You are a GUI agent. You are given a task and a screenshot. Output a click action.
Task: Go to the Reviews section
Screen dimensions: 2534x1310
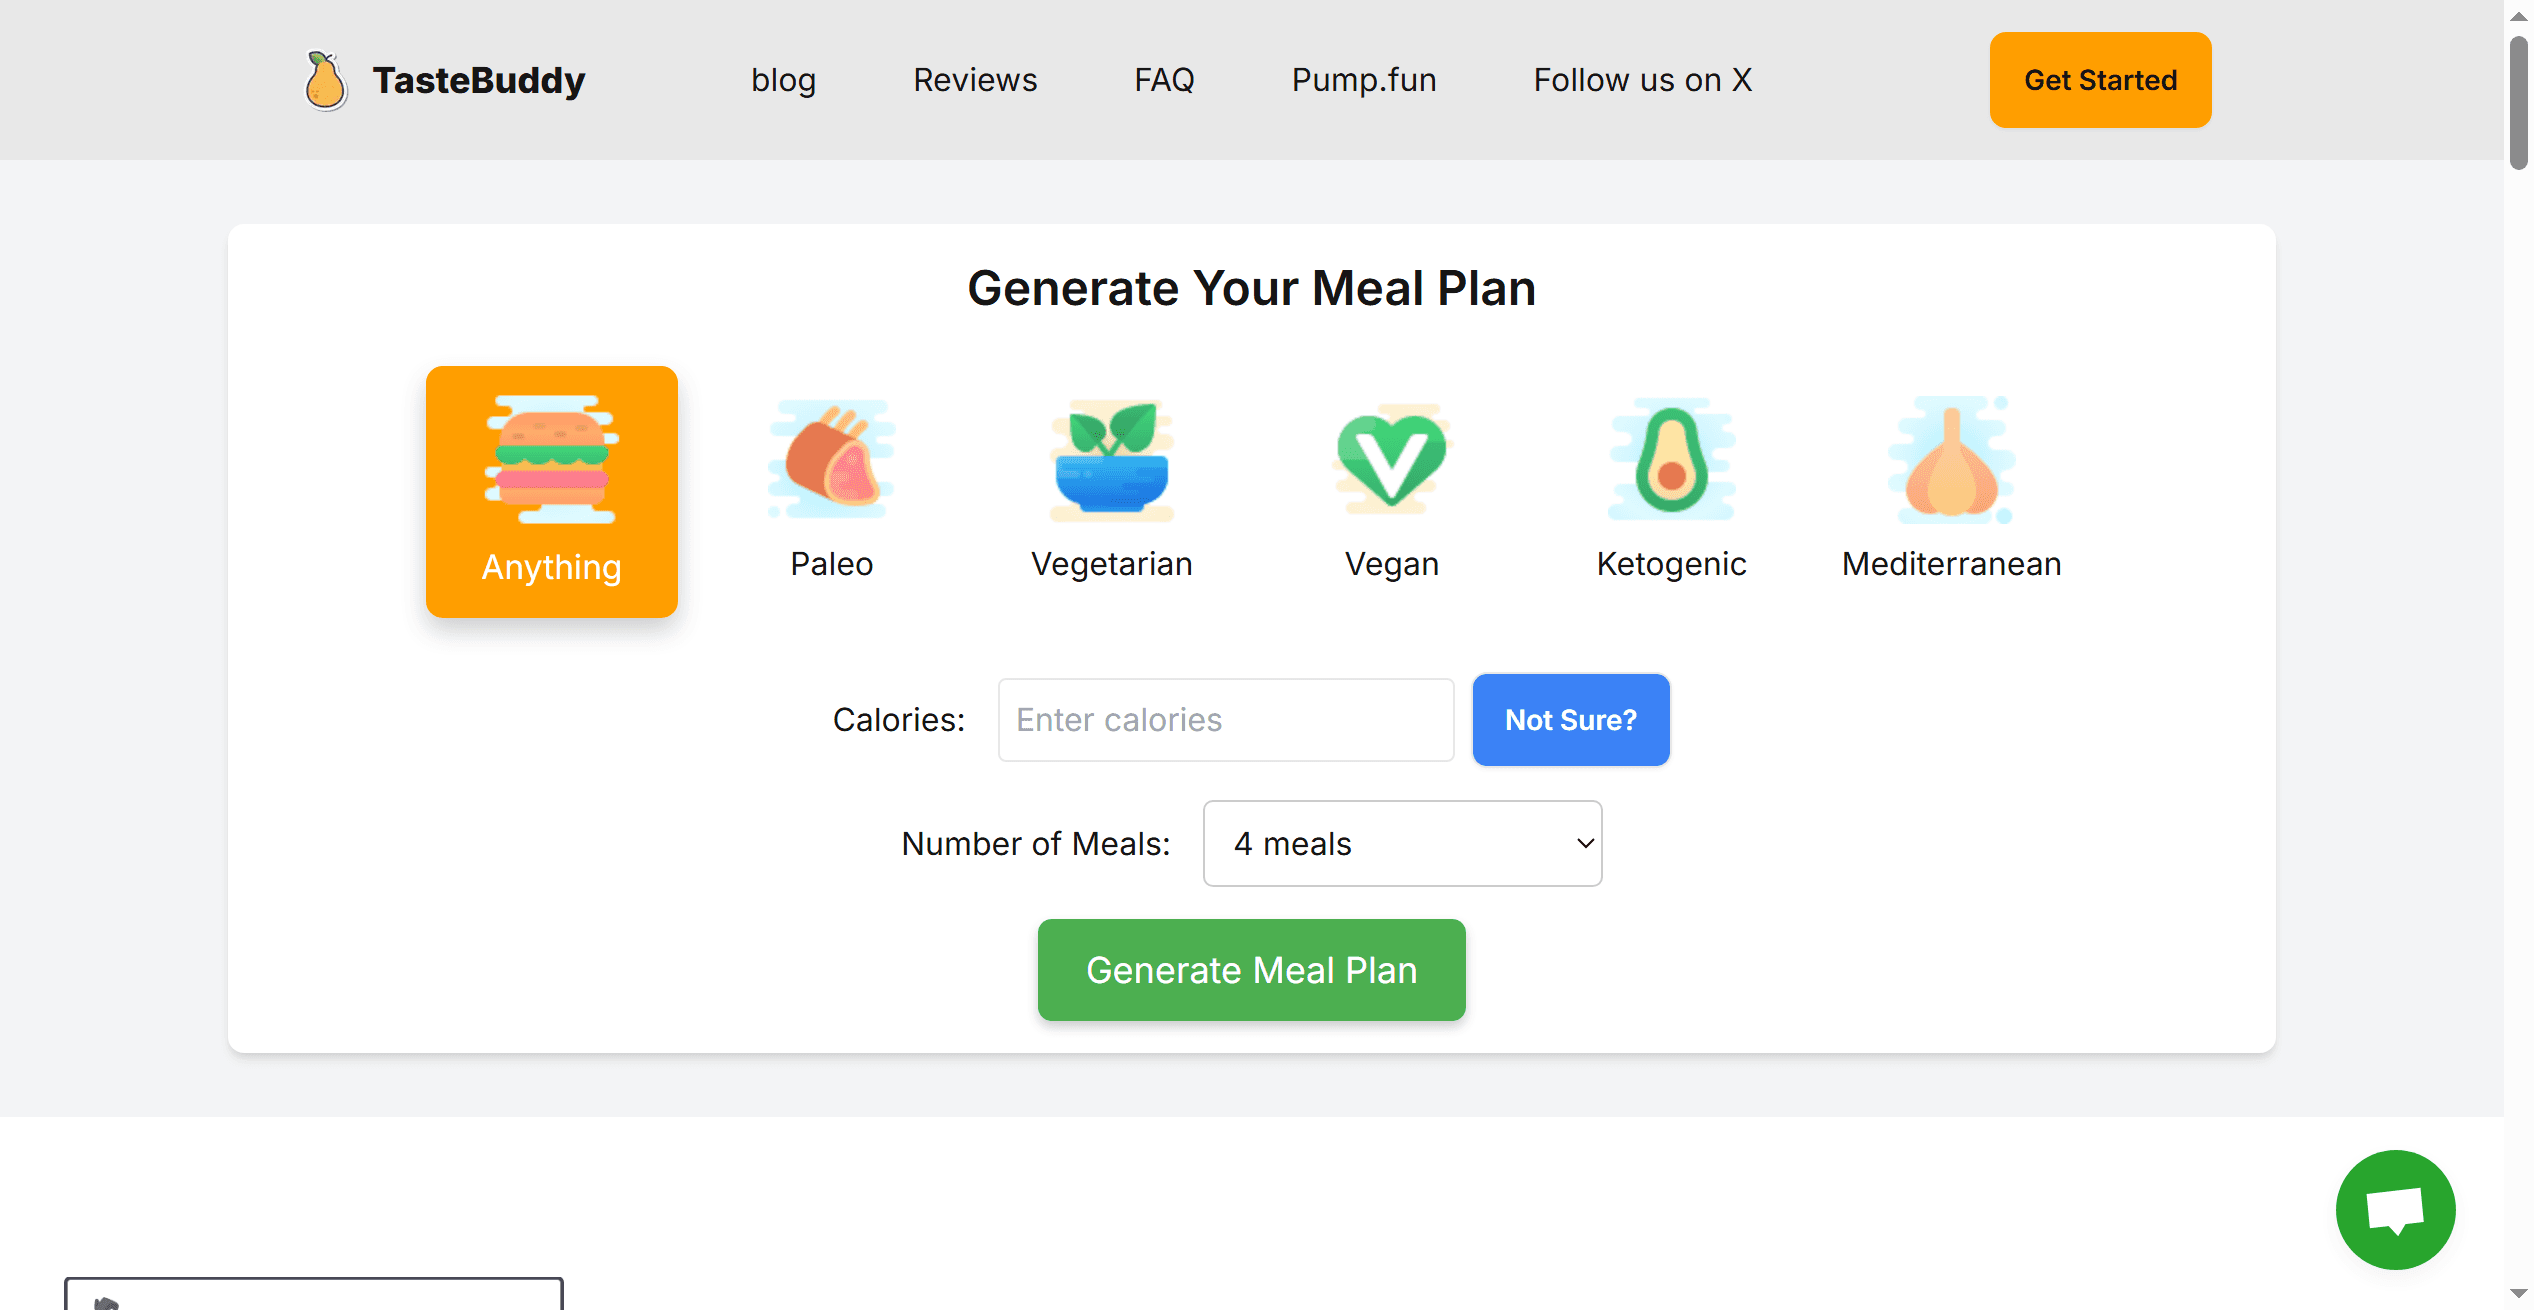tap(975, 80)
